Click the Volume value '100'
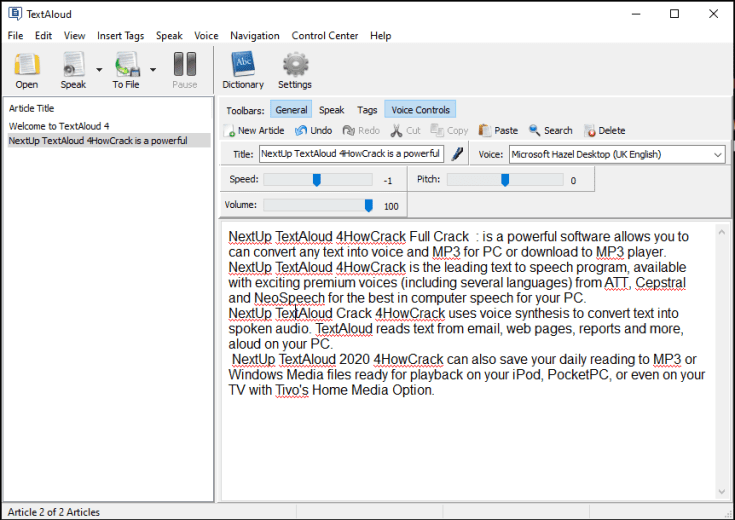735x520 pixels. click(391, 206)
